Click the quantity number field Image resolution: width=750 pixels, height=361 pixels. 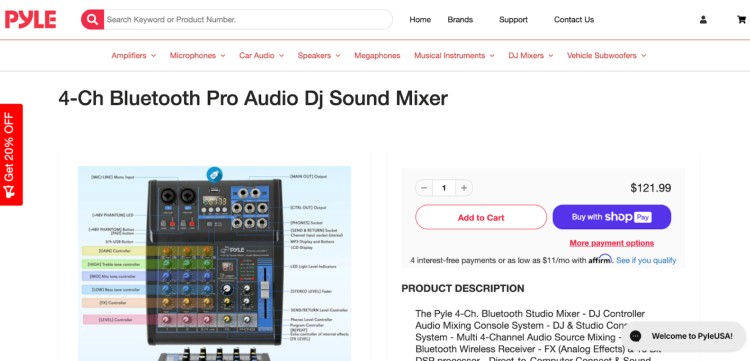pos(444,188)
